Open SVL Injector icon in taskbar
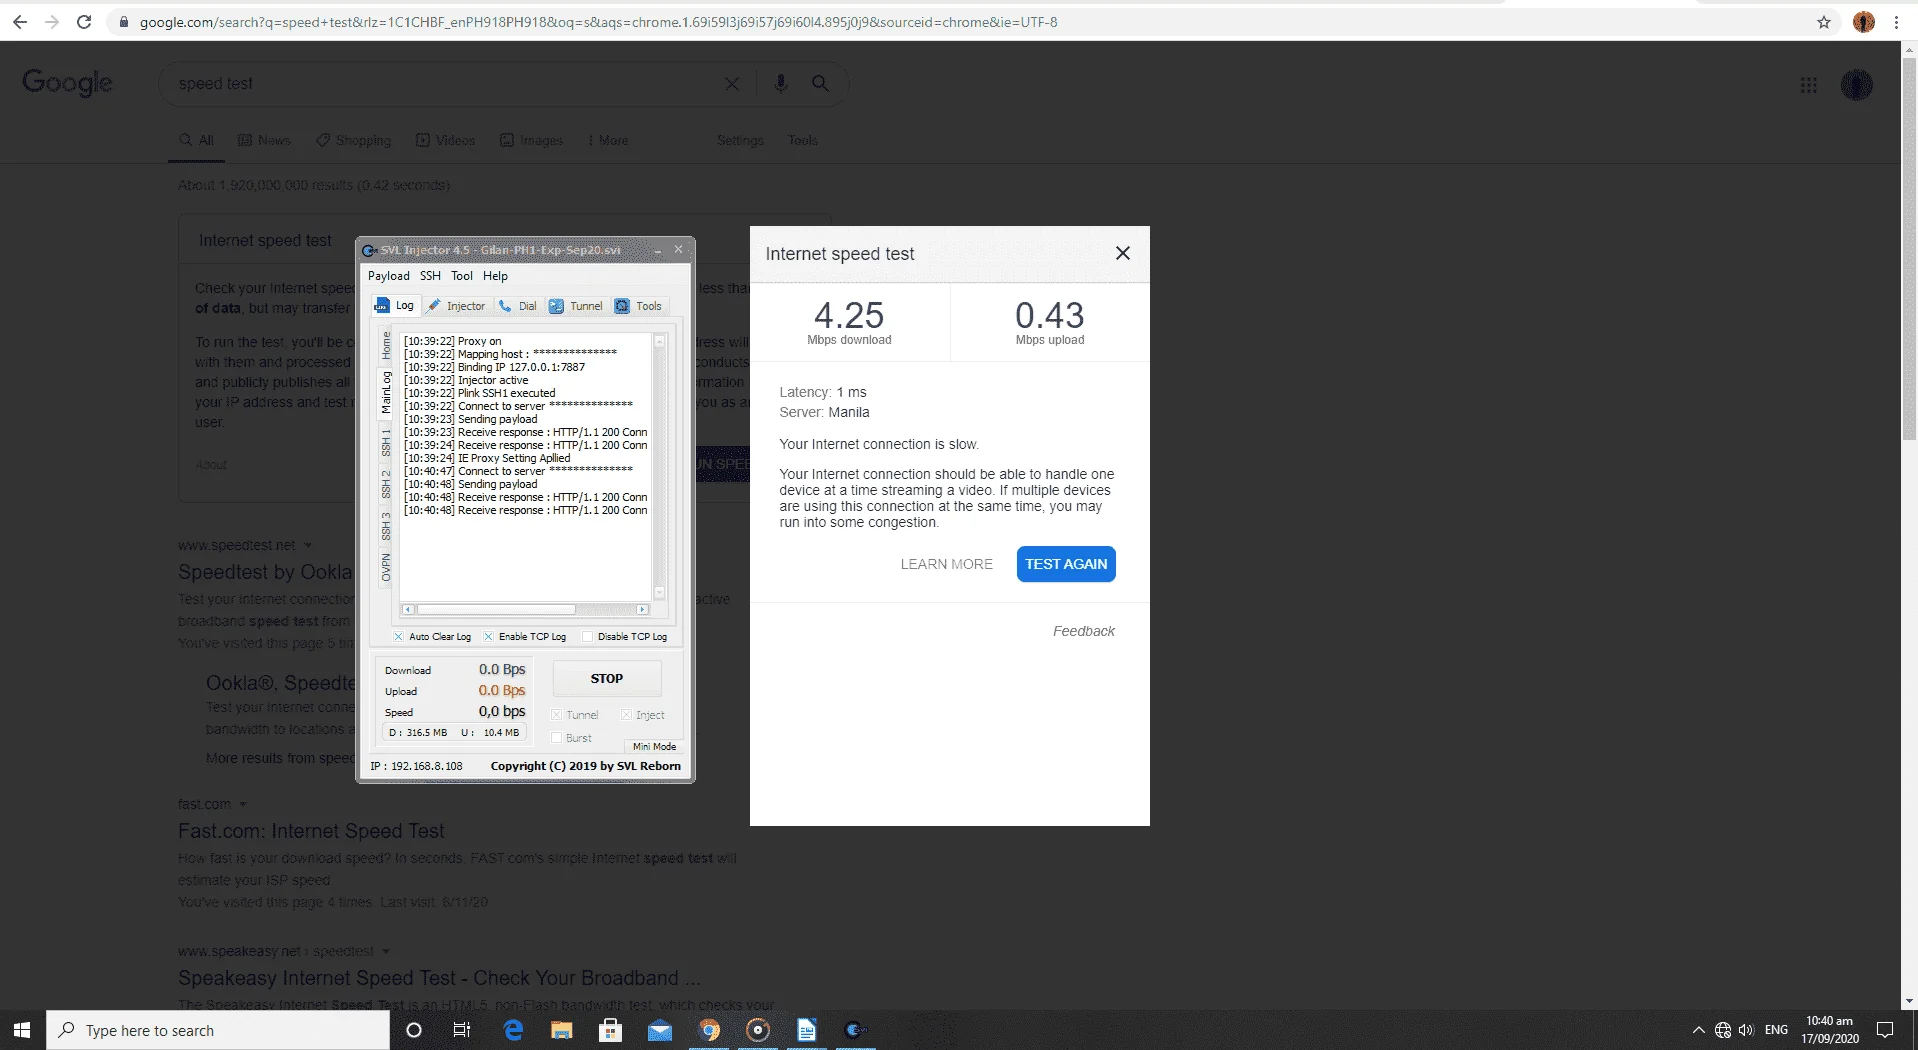1918x1050 pixels. point(855,1030)
